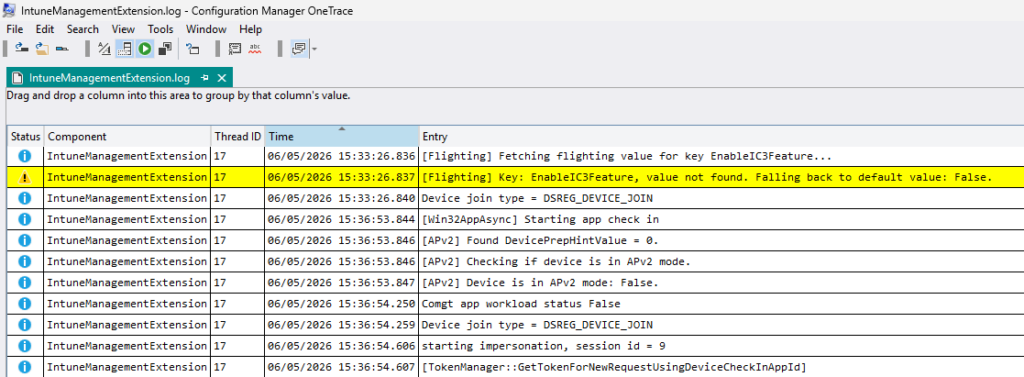Close the IntuneManagementExtension.log tab
Image resolution: width=1024 pixels, height=377 pixels.
pos(221,78)
